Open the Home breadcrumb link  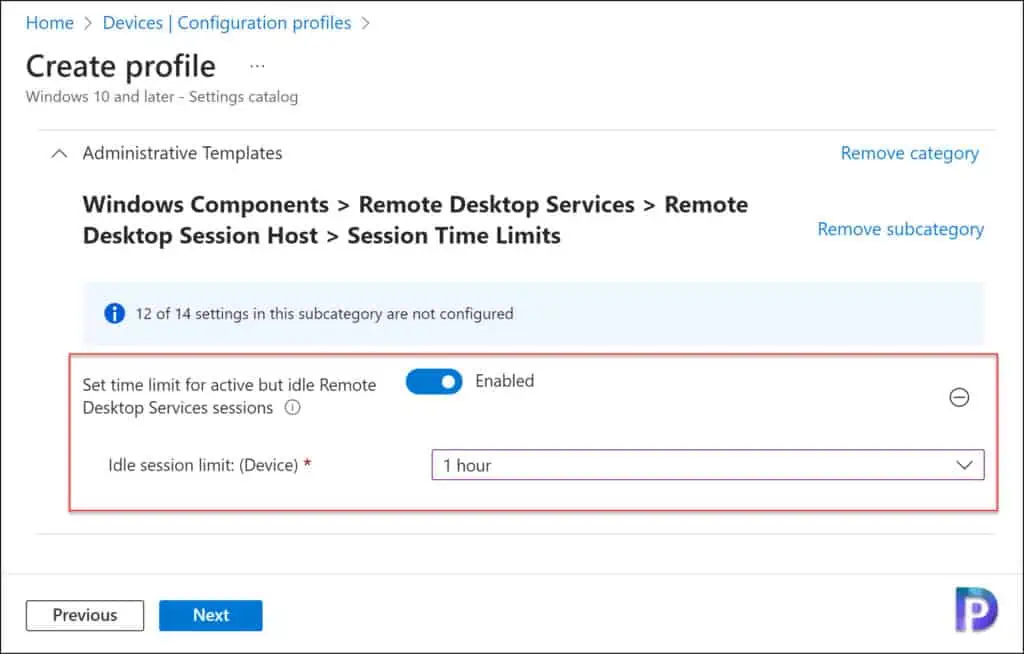click(x=50, y=23)
